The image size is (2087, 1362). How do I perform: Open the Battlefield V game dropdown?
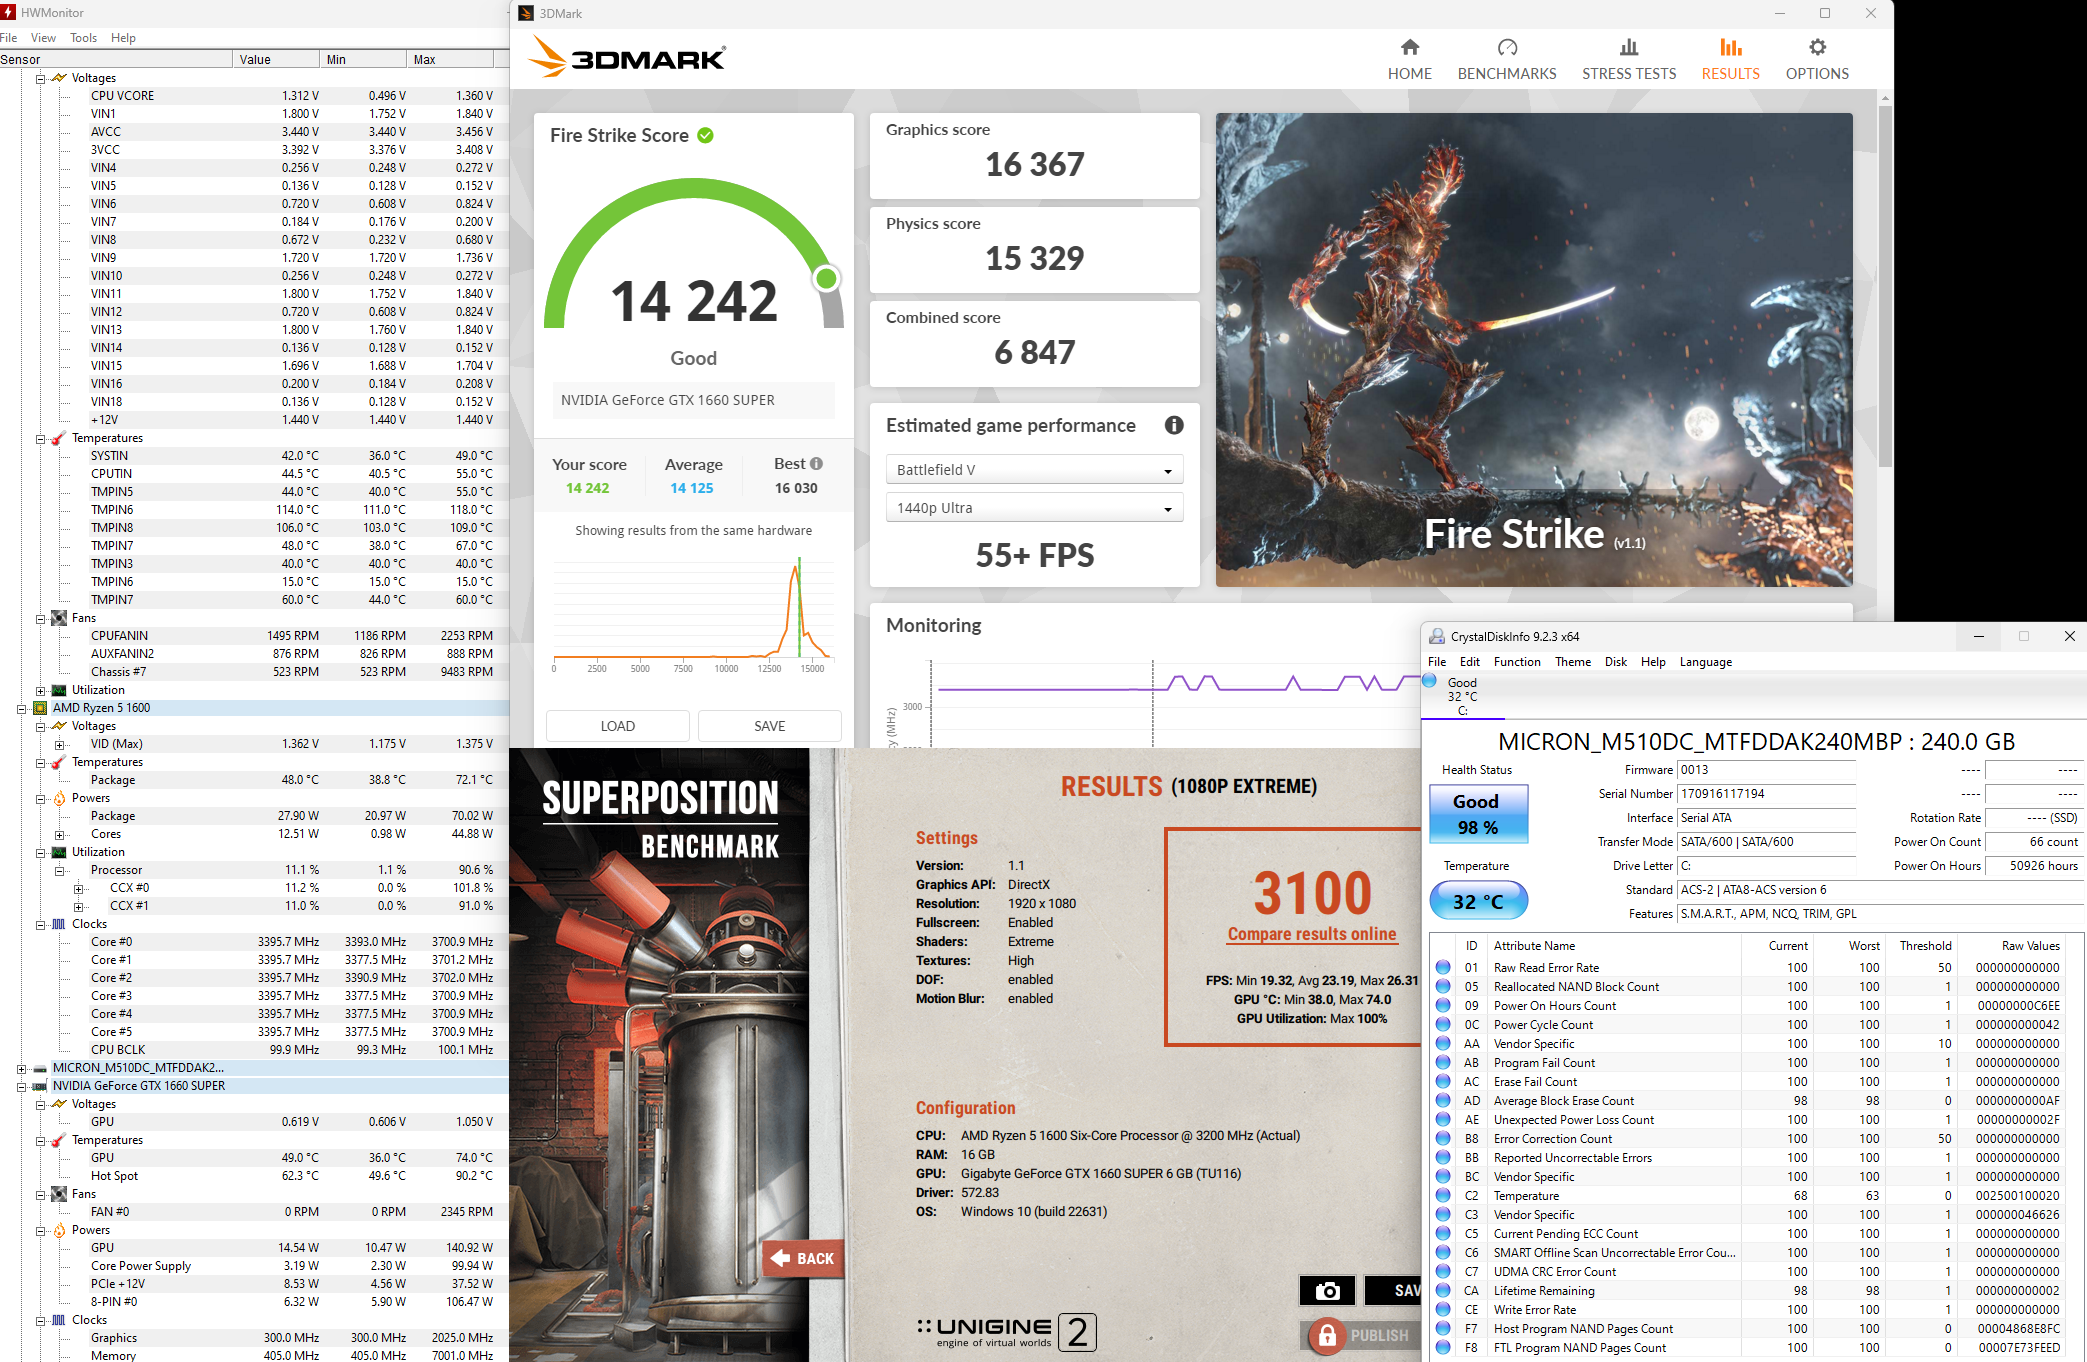[x=1034, y=470]
